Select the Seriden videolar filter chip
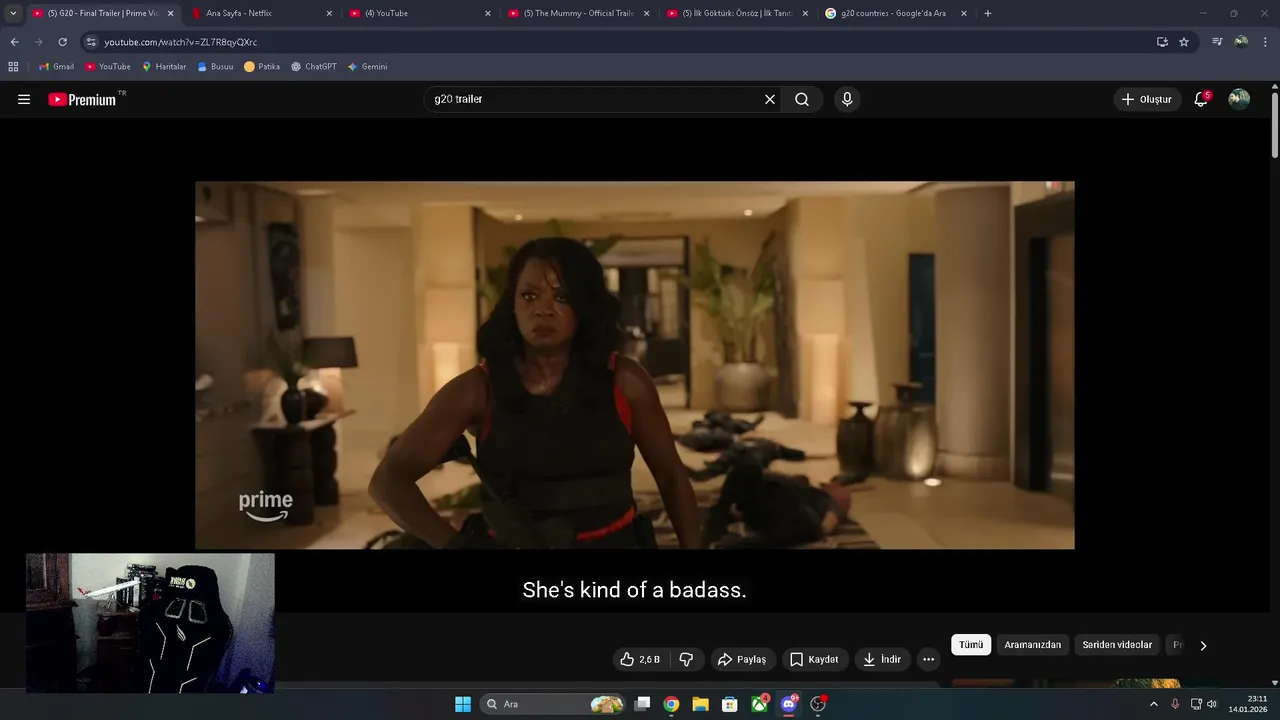Image resolution: width=1280 pixels, height=720 pixels. tap(1117, 645)
